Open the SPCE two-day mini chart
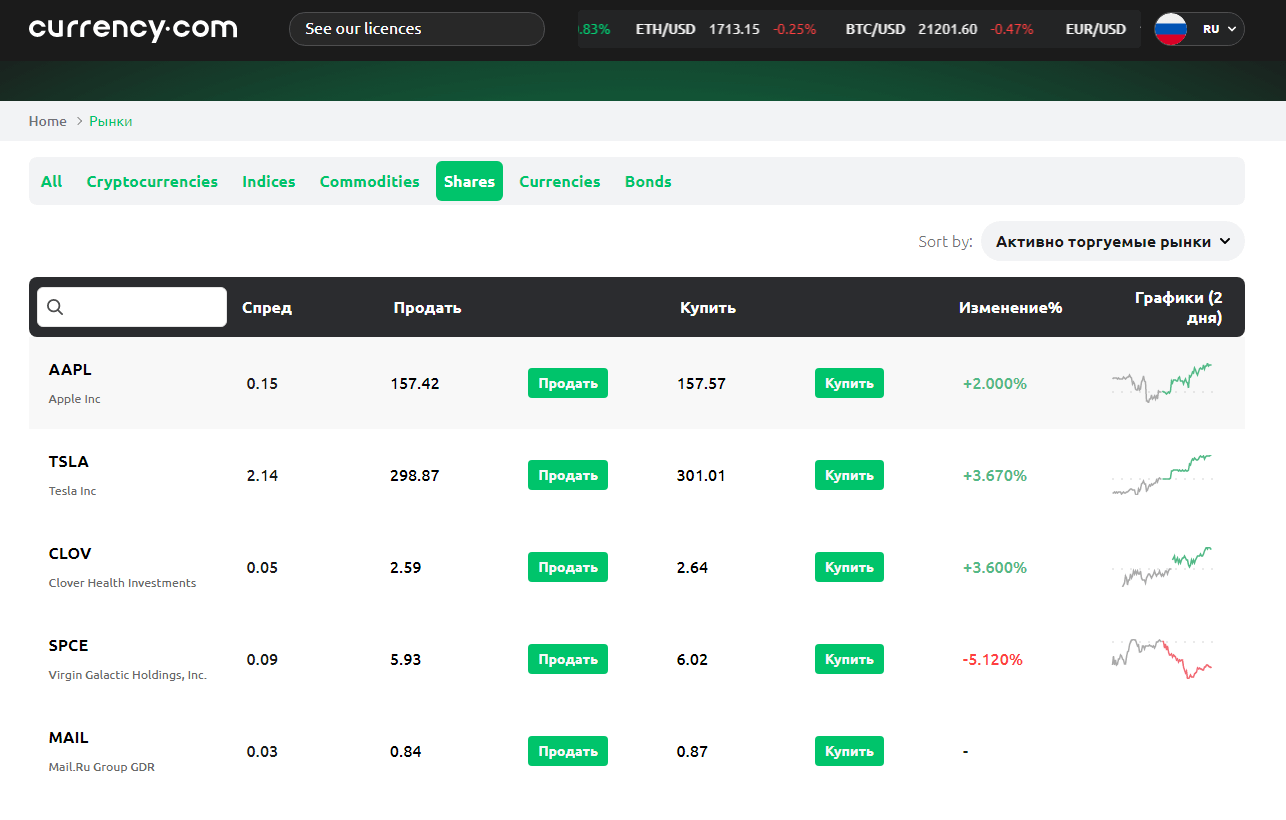This screenshot has height=820, width=1286. coord(1161,659)
